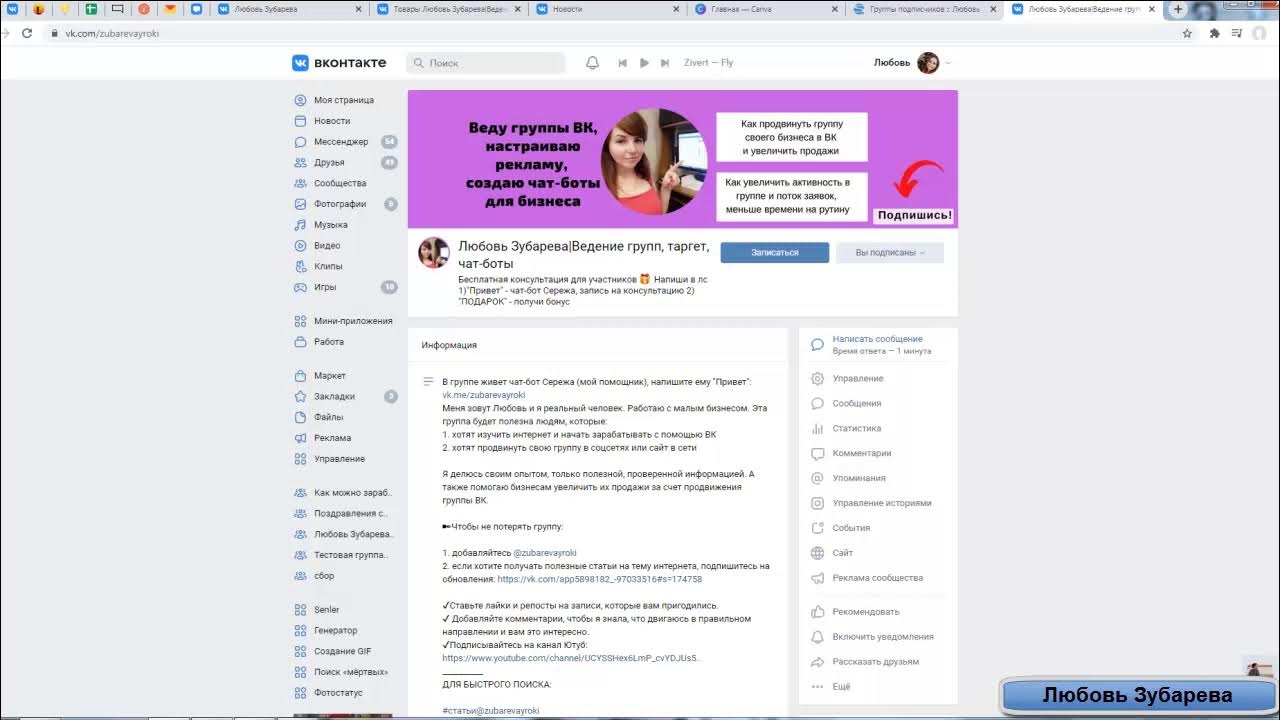Skip to next track in header
This screenshot has width=1280, height=720.
click(665, 62)
